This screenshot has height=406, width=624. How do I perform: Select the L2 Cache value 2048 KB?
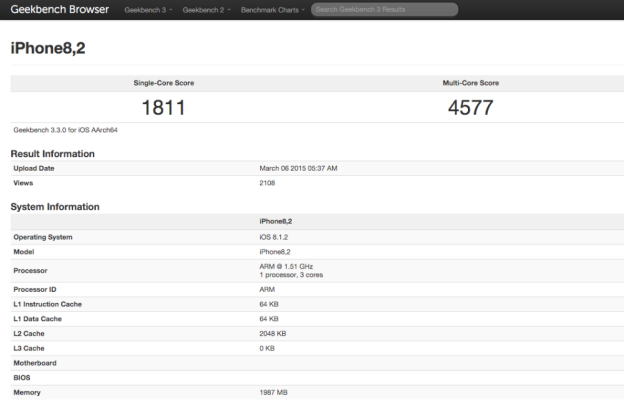coord(273,334)
